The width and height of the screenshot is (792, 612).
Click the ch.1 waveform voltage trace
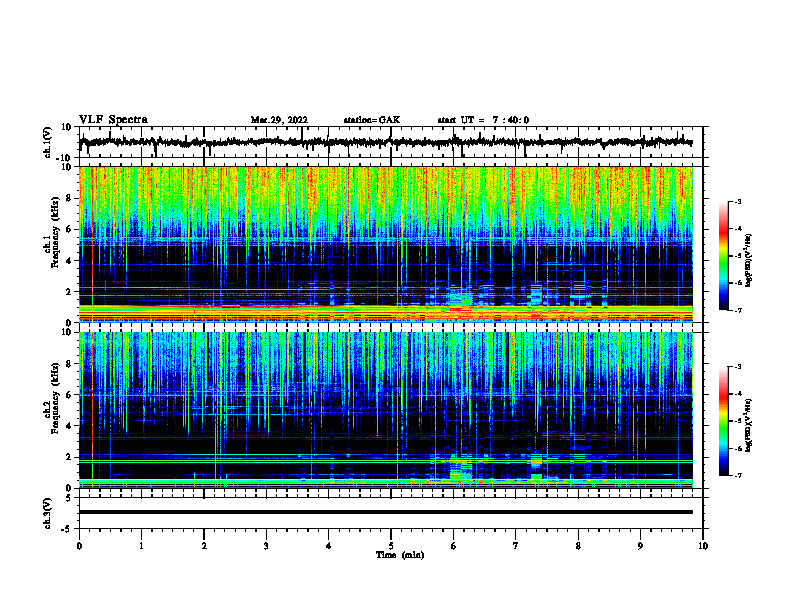pos(385,142)
